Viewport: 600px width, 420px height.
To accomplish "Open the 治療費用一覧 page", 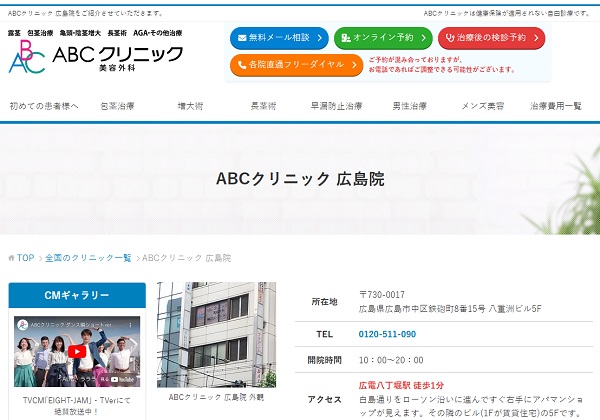I will [x=556, y=106].
